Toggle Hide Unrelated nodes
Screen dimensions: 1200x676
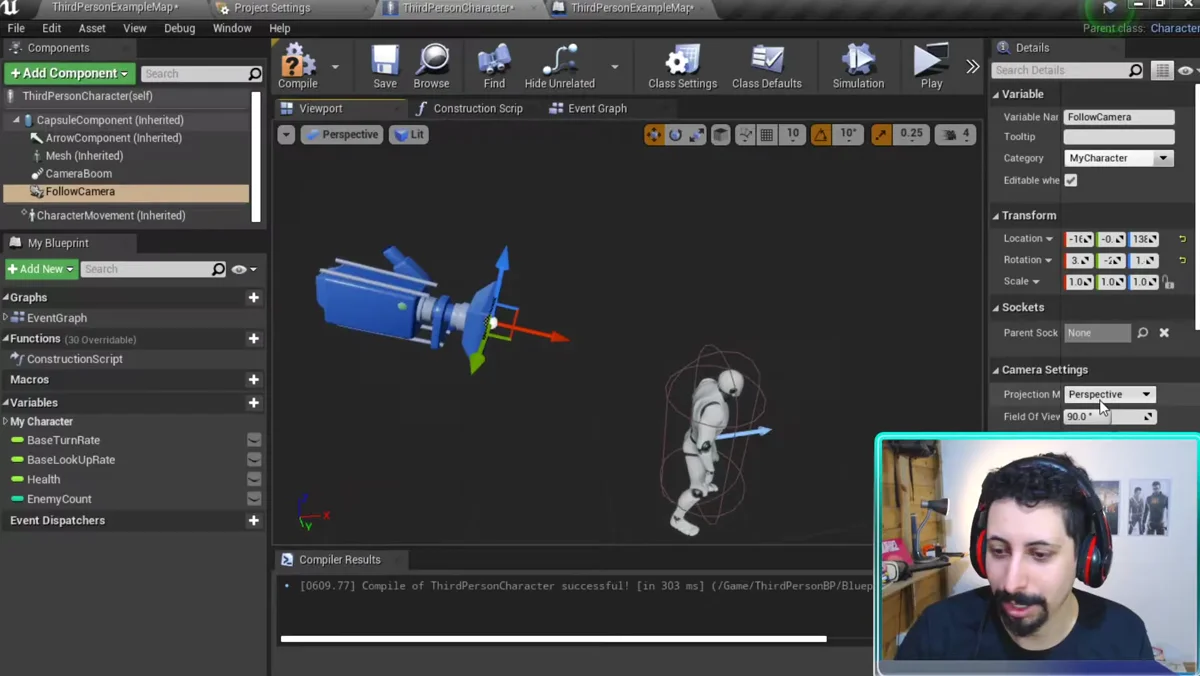tap(559, 66)
